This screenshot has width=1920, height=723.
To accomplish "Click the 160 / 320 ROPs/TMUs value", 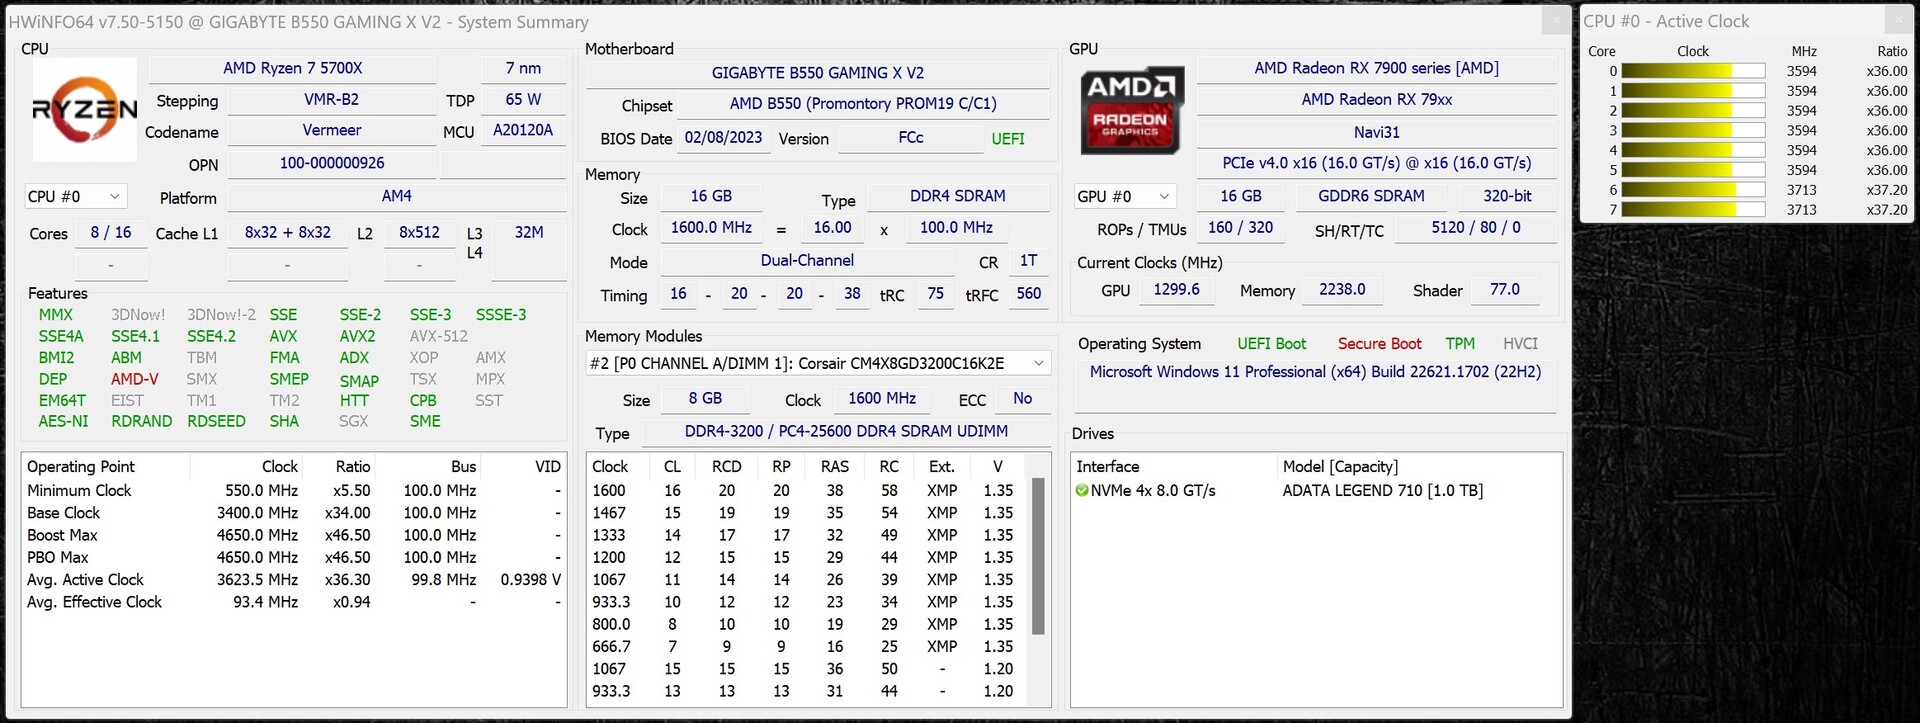I will point(1240,228).
